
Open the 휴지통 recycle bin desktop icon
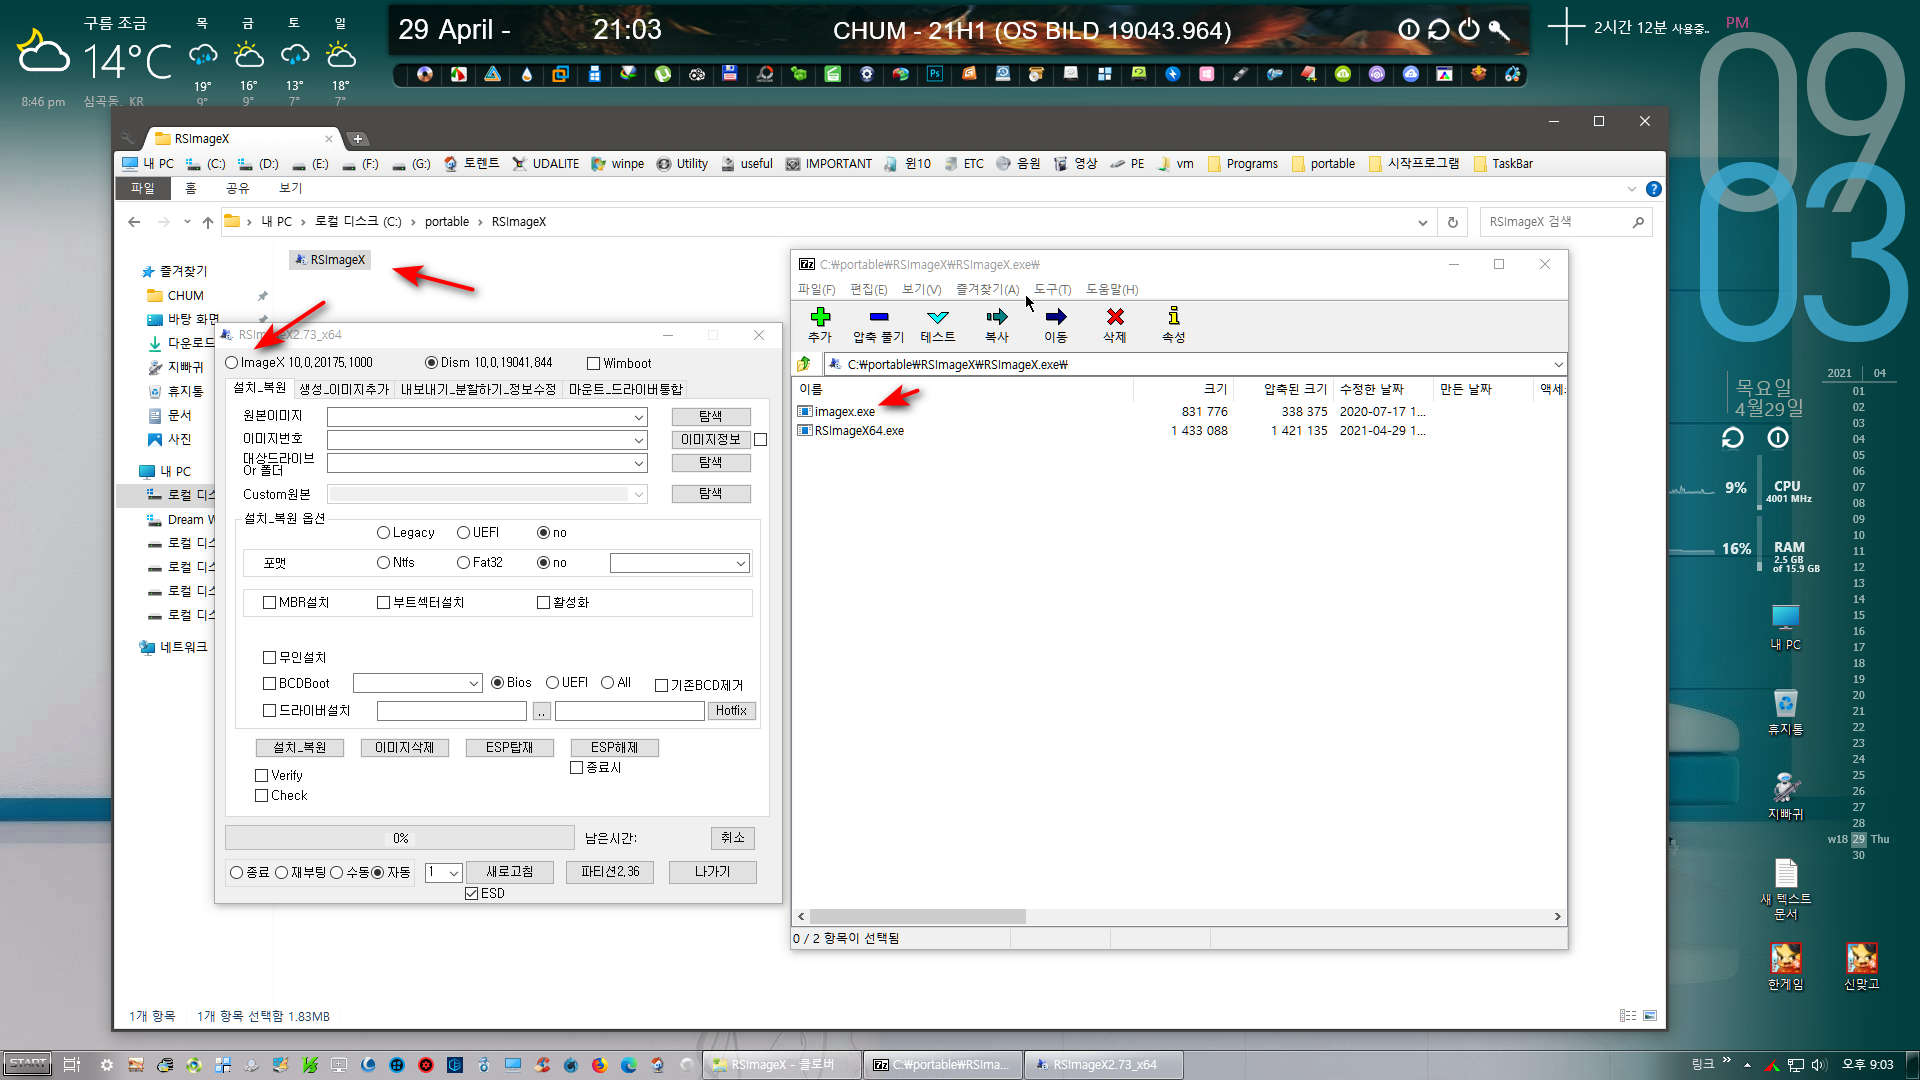pyautogui.click(x=1786, y=712)
